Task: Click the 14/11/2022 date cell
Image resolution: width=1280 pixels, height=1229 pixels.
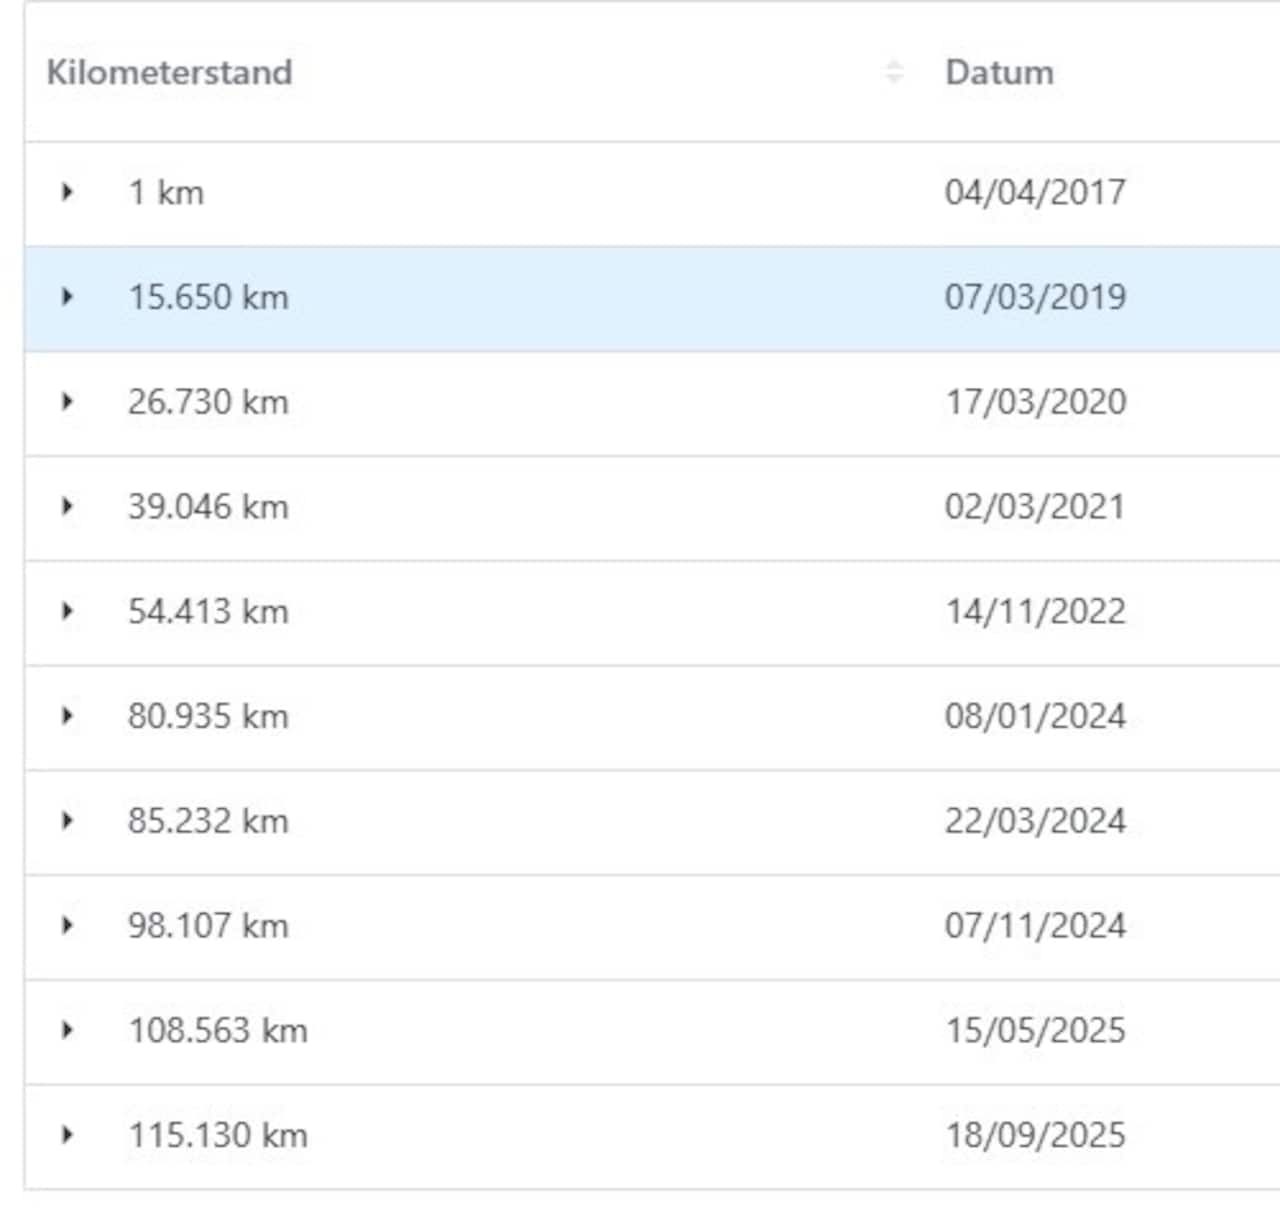Action: click(1035, 611)
